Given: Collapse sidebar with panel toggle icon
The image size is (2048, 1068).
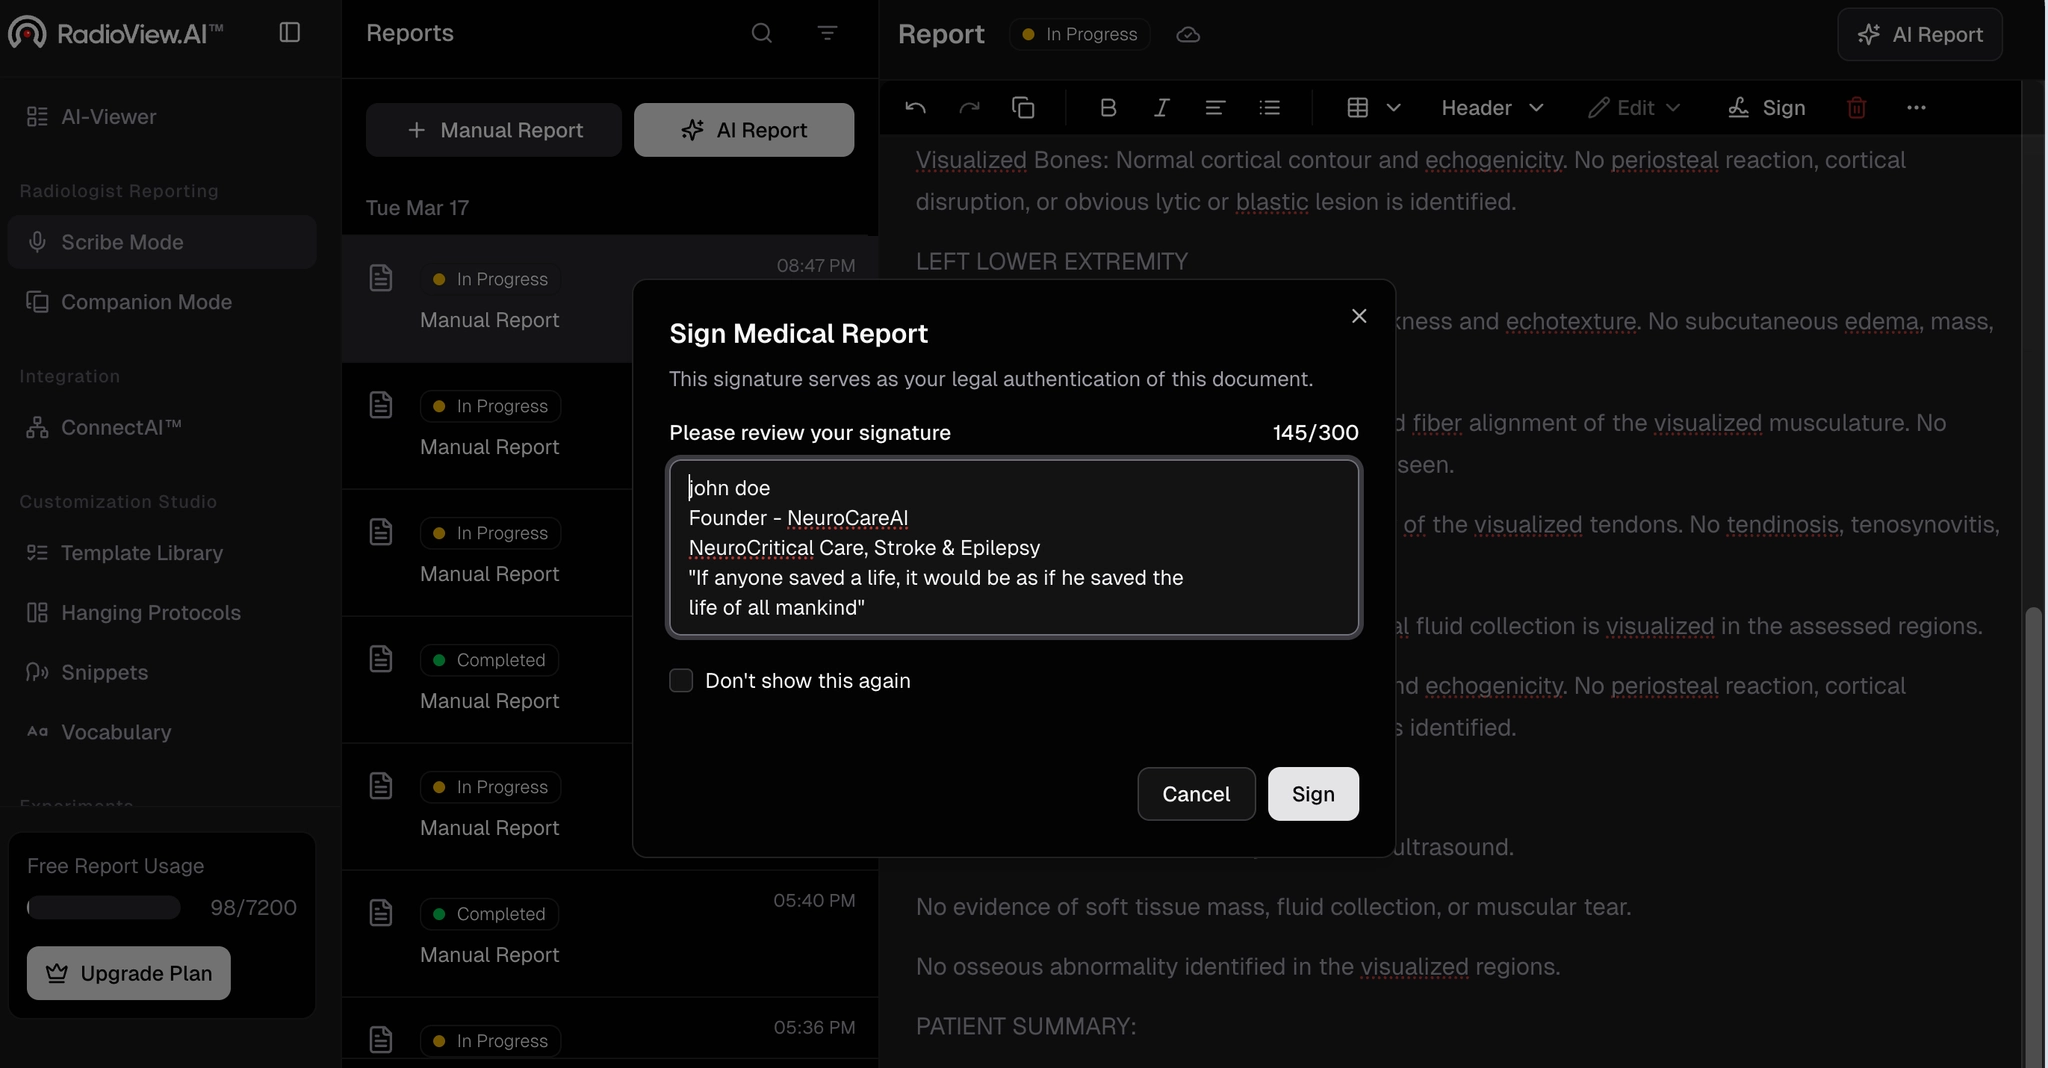Looking at the screenshot, I should 290,33.
